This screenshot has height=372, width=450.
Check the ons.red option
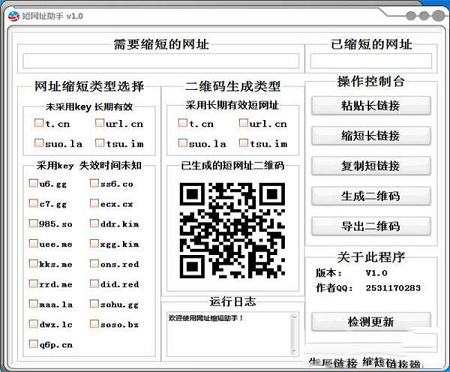[94, 264]
